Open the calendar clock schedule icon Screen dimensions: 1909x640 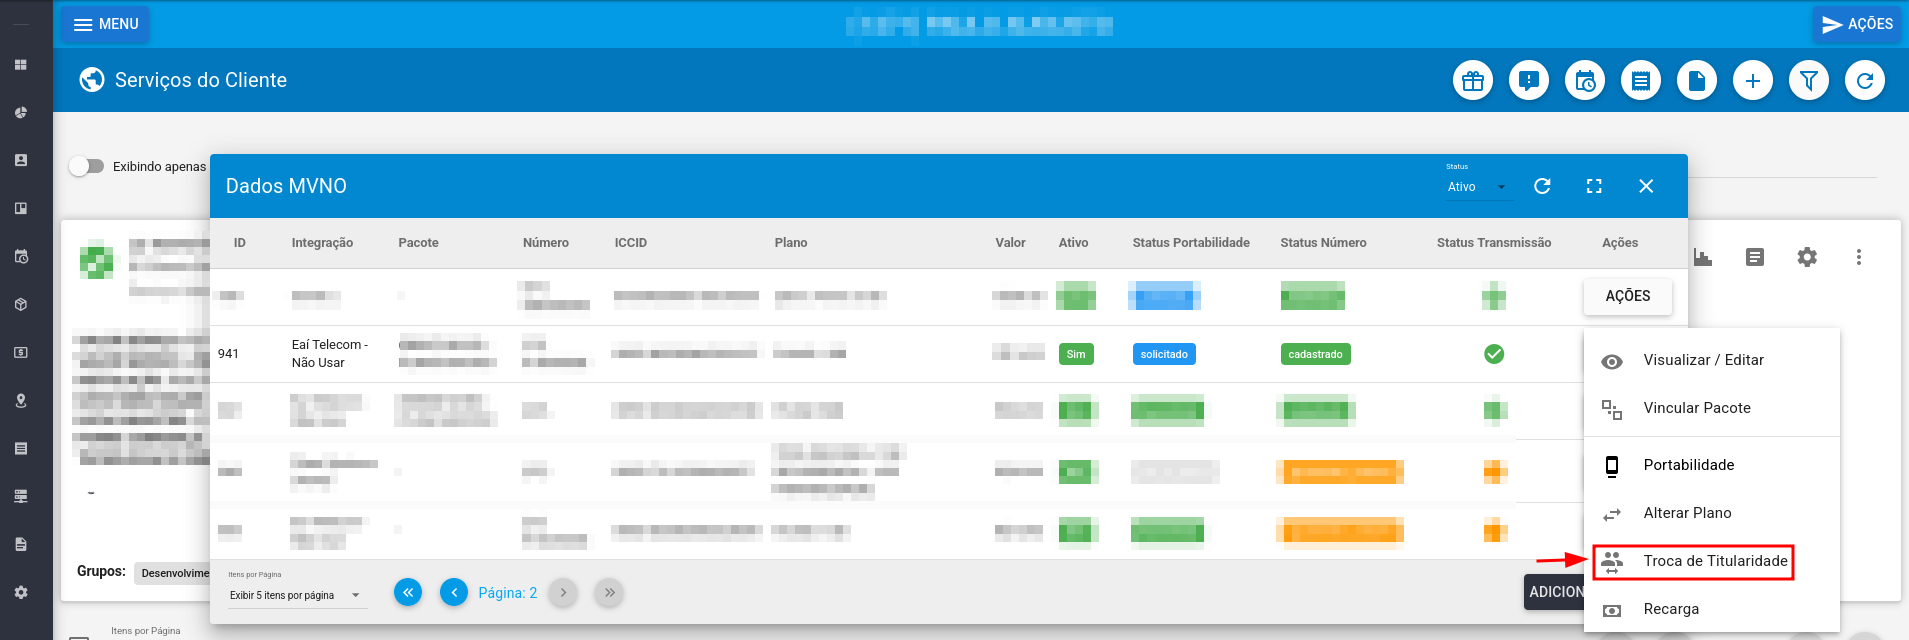[1585, 80]
